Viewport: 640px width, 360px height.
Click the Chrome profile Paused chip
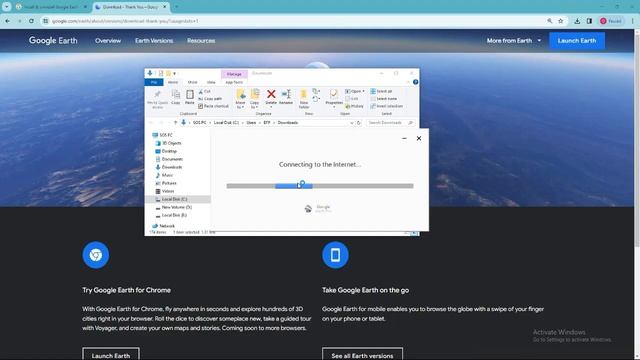click(x=611, y=21)
